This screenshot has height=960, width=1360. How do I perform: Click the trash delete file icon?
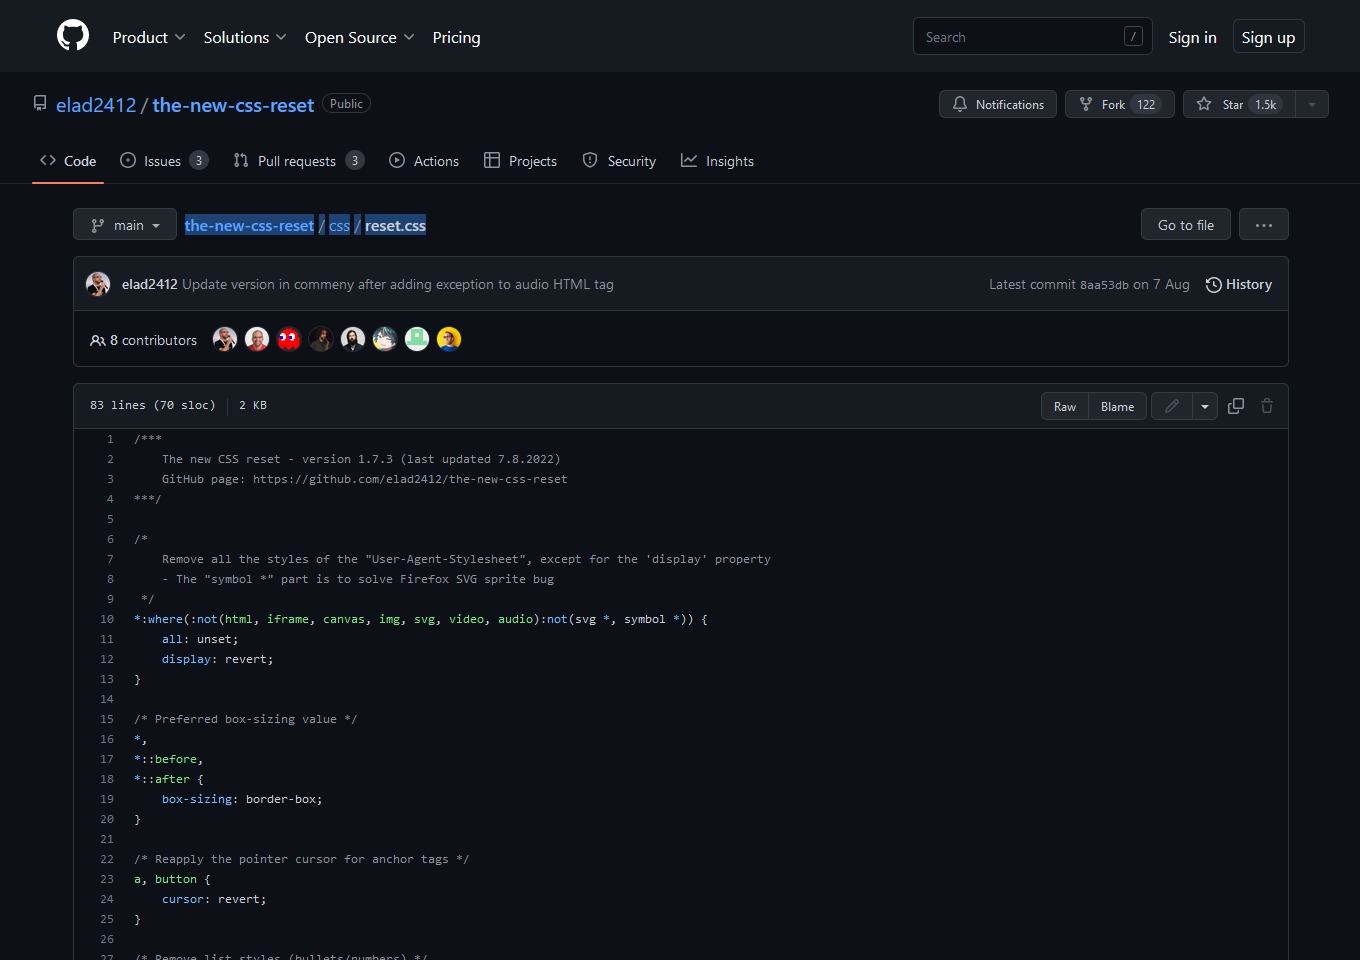[1267, 406]
